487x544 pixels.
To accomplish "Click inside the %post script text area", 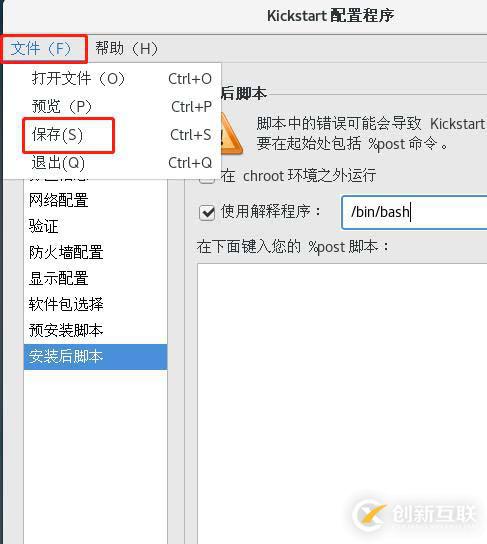I will 342,402.
